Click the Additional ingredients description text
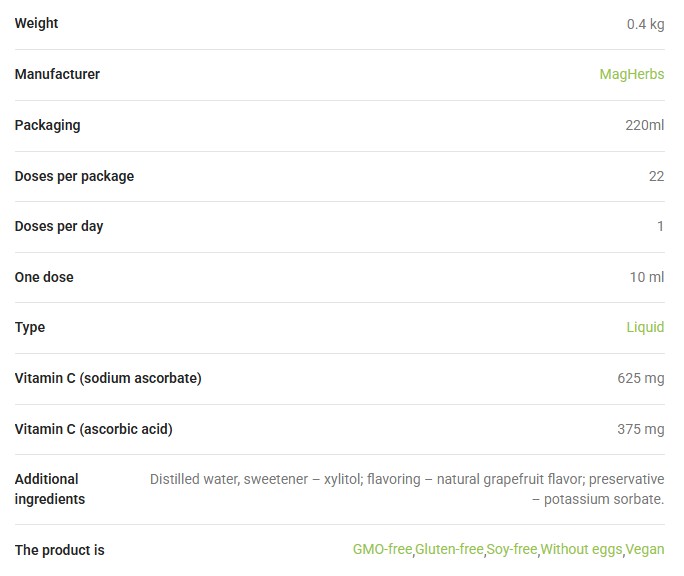This screenshot has width=684, height=576. pyautogui.click(x=406, y=489)
